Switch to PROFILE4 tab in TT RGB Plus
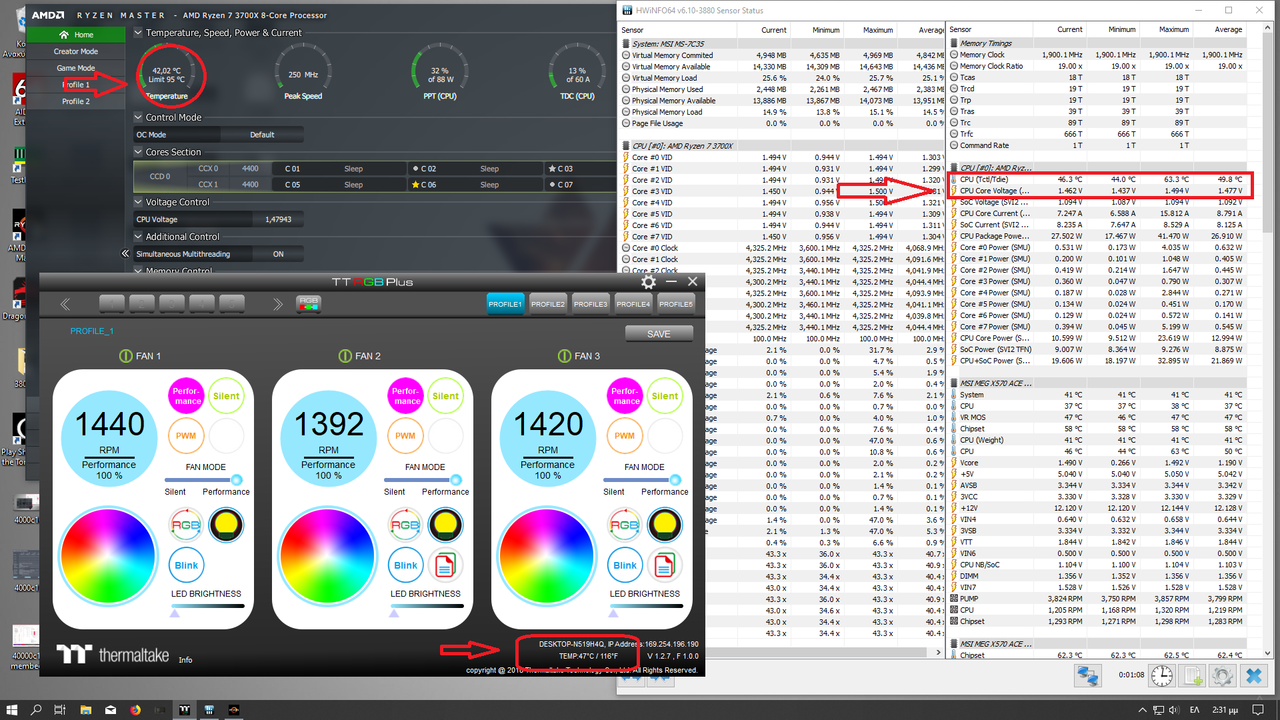Viewport: 1280px width, 720px height. point(633,304)
